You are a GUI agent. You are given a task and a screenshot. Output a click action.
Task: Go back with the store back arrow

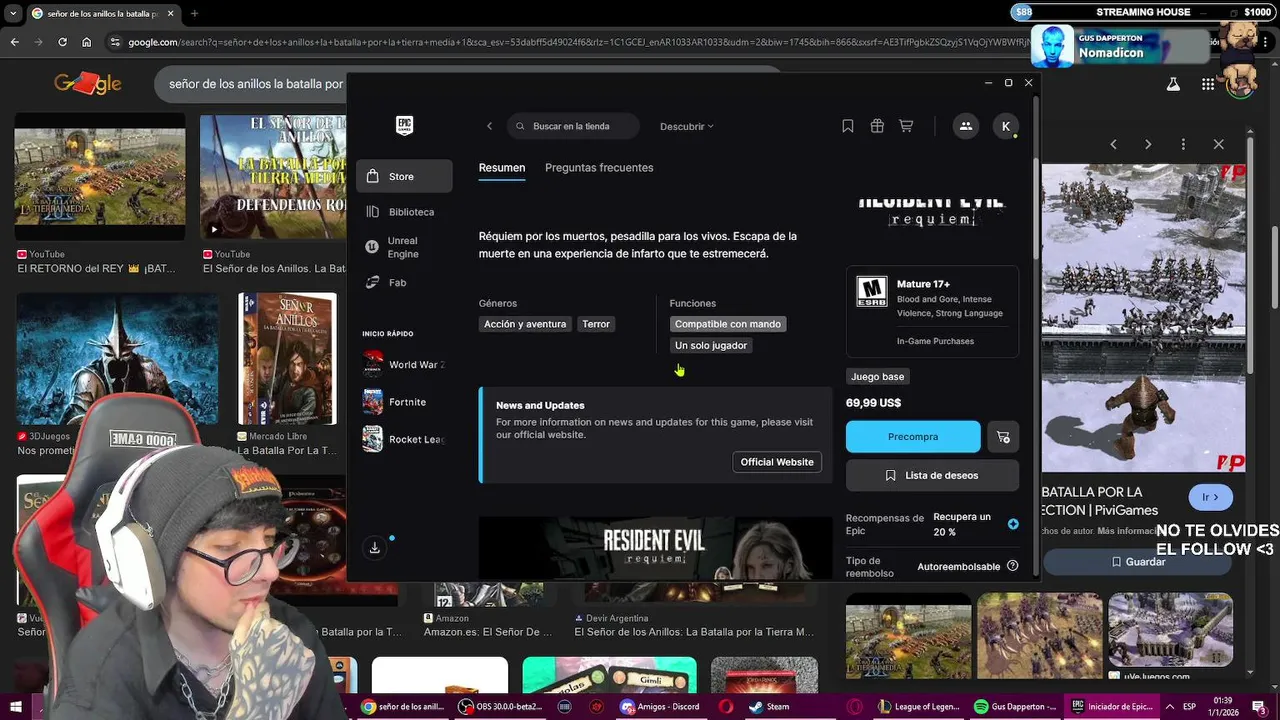pyautogui.click(x=489, y=126)
